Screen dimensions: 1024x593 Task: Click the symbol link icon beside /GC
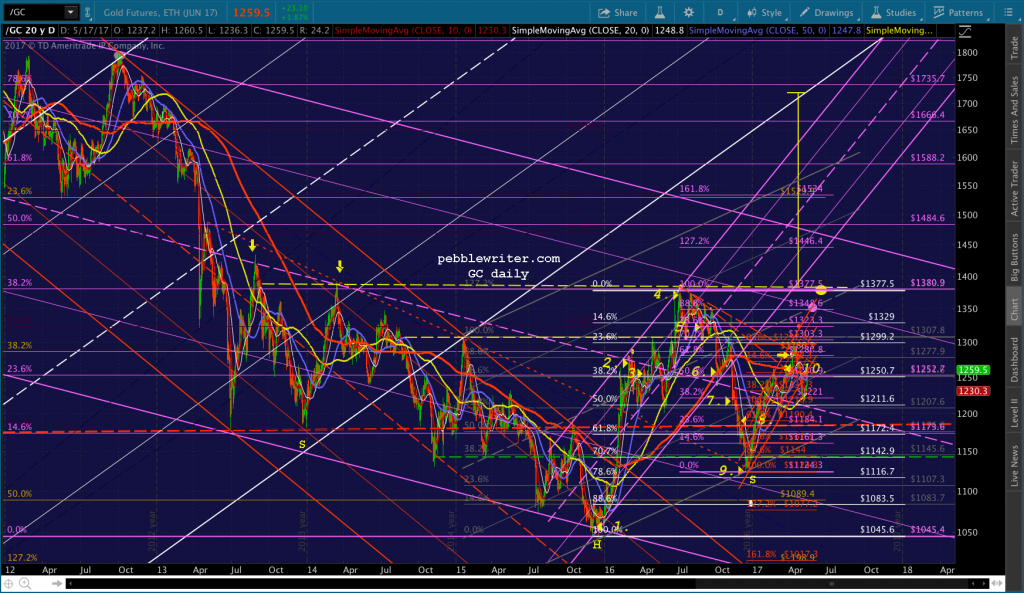(x=88, y=12)
